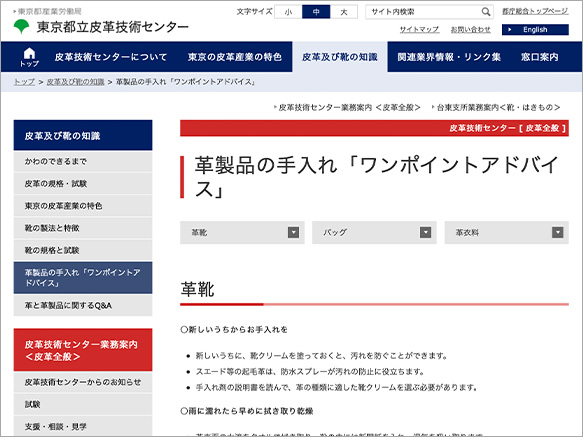Image resolution: width=583 pixels, height=437 pixels.
Task: Open 関連業界情報・リンク集 menu
Action: pos(449,57)
